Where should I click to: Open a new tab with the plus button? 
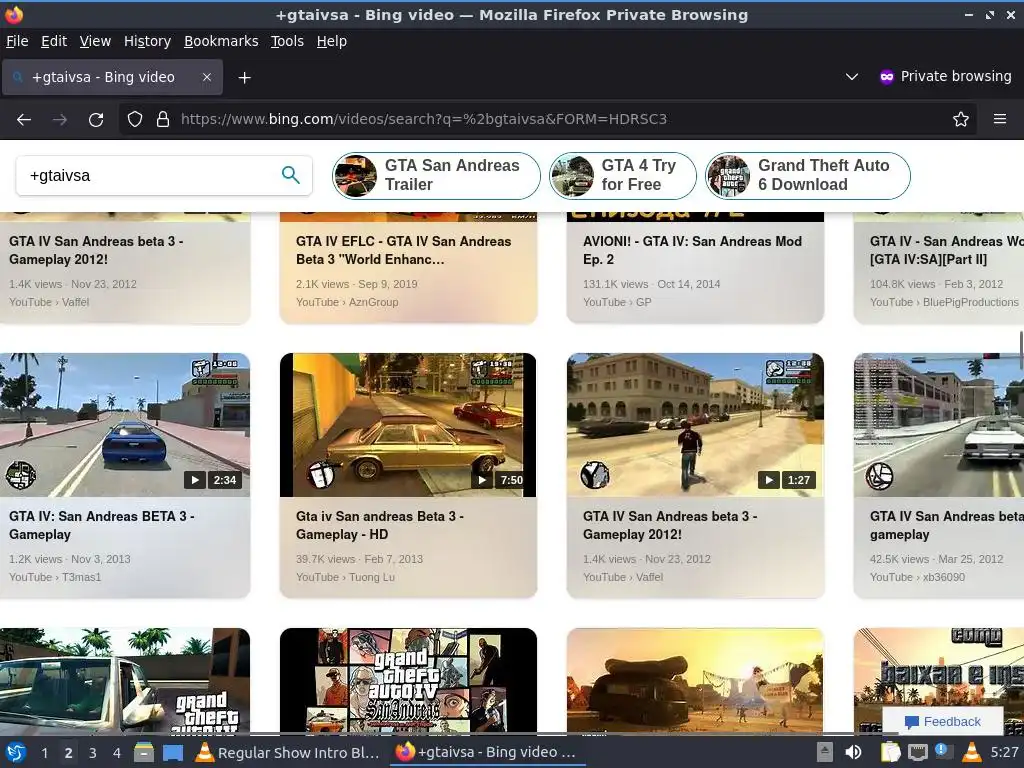tap(244, 78)
